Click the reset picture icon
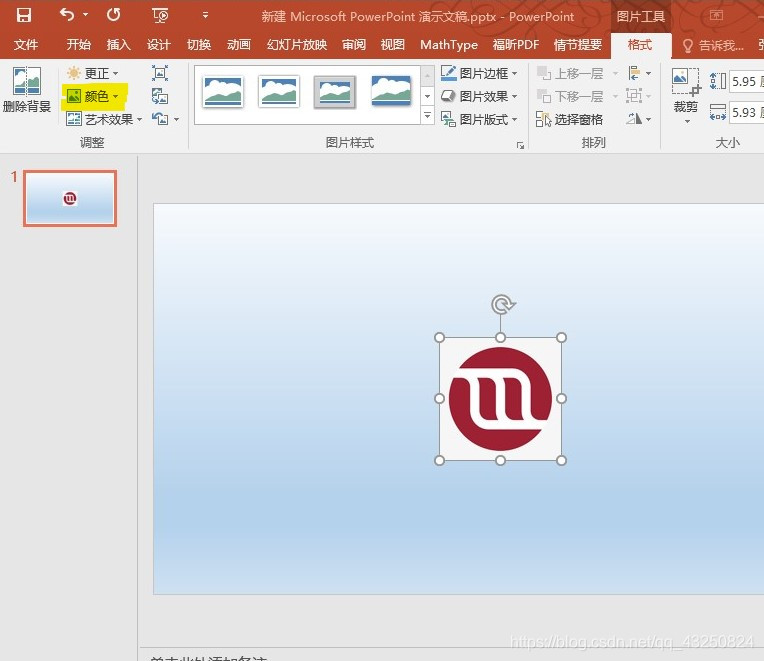Screen dimensions: 764x661 tap(160, 118)
